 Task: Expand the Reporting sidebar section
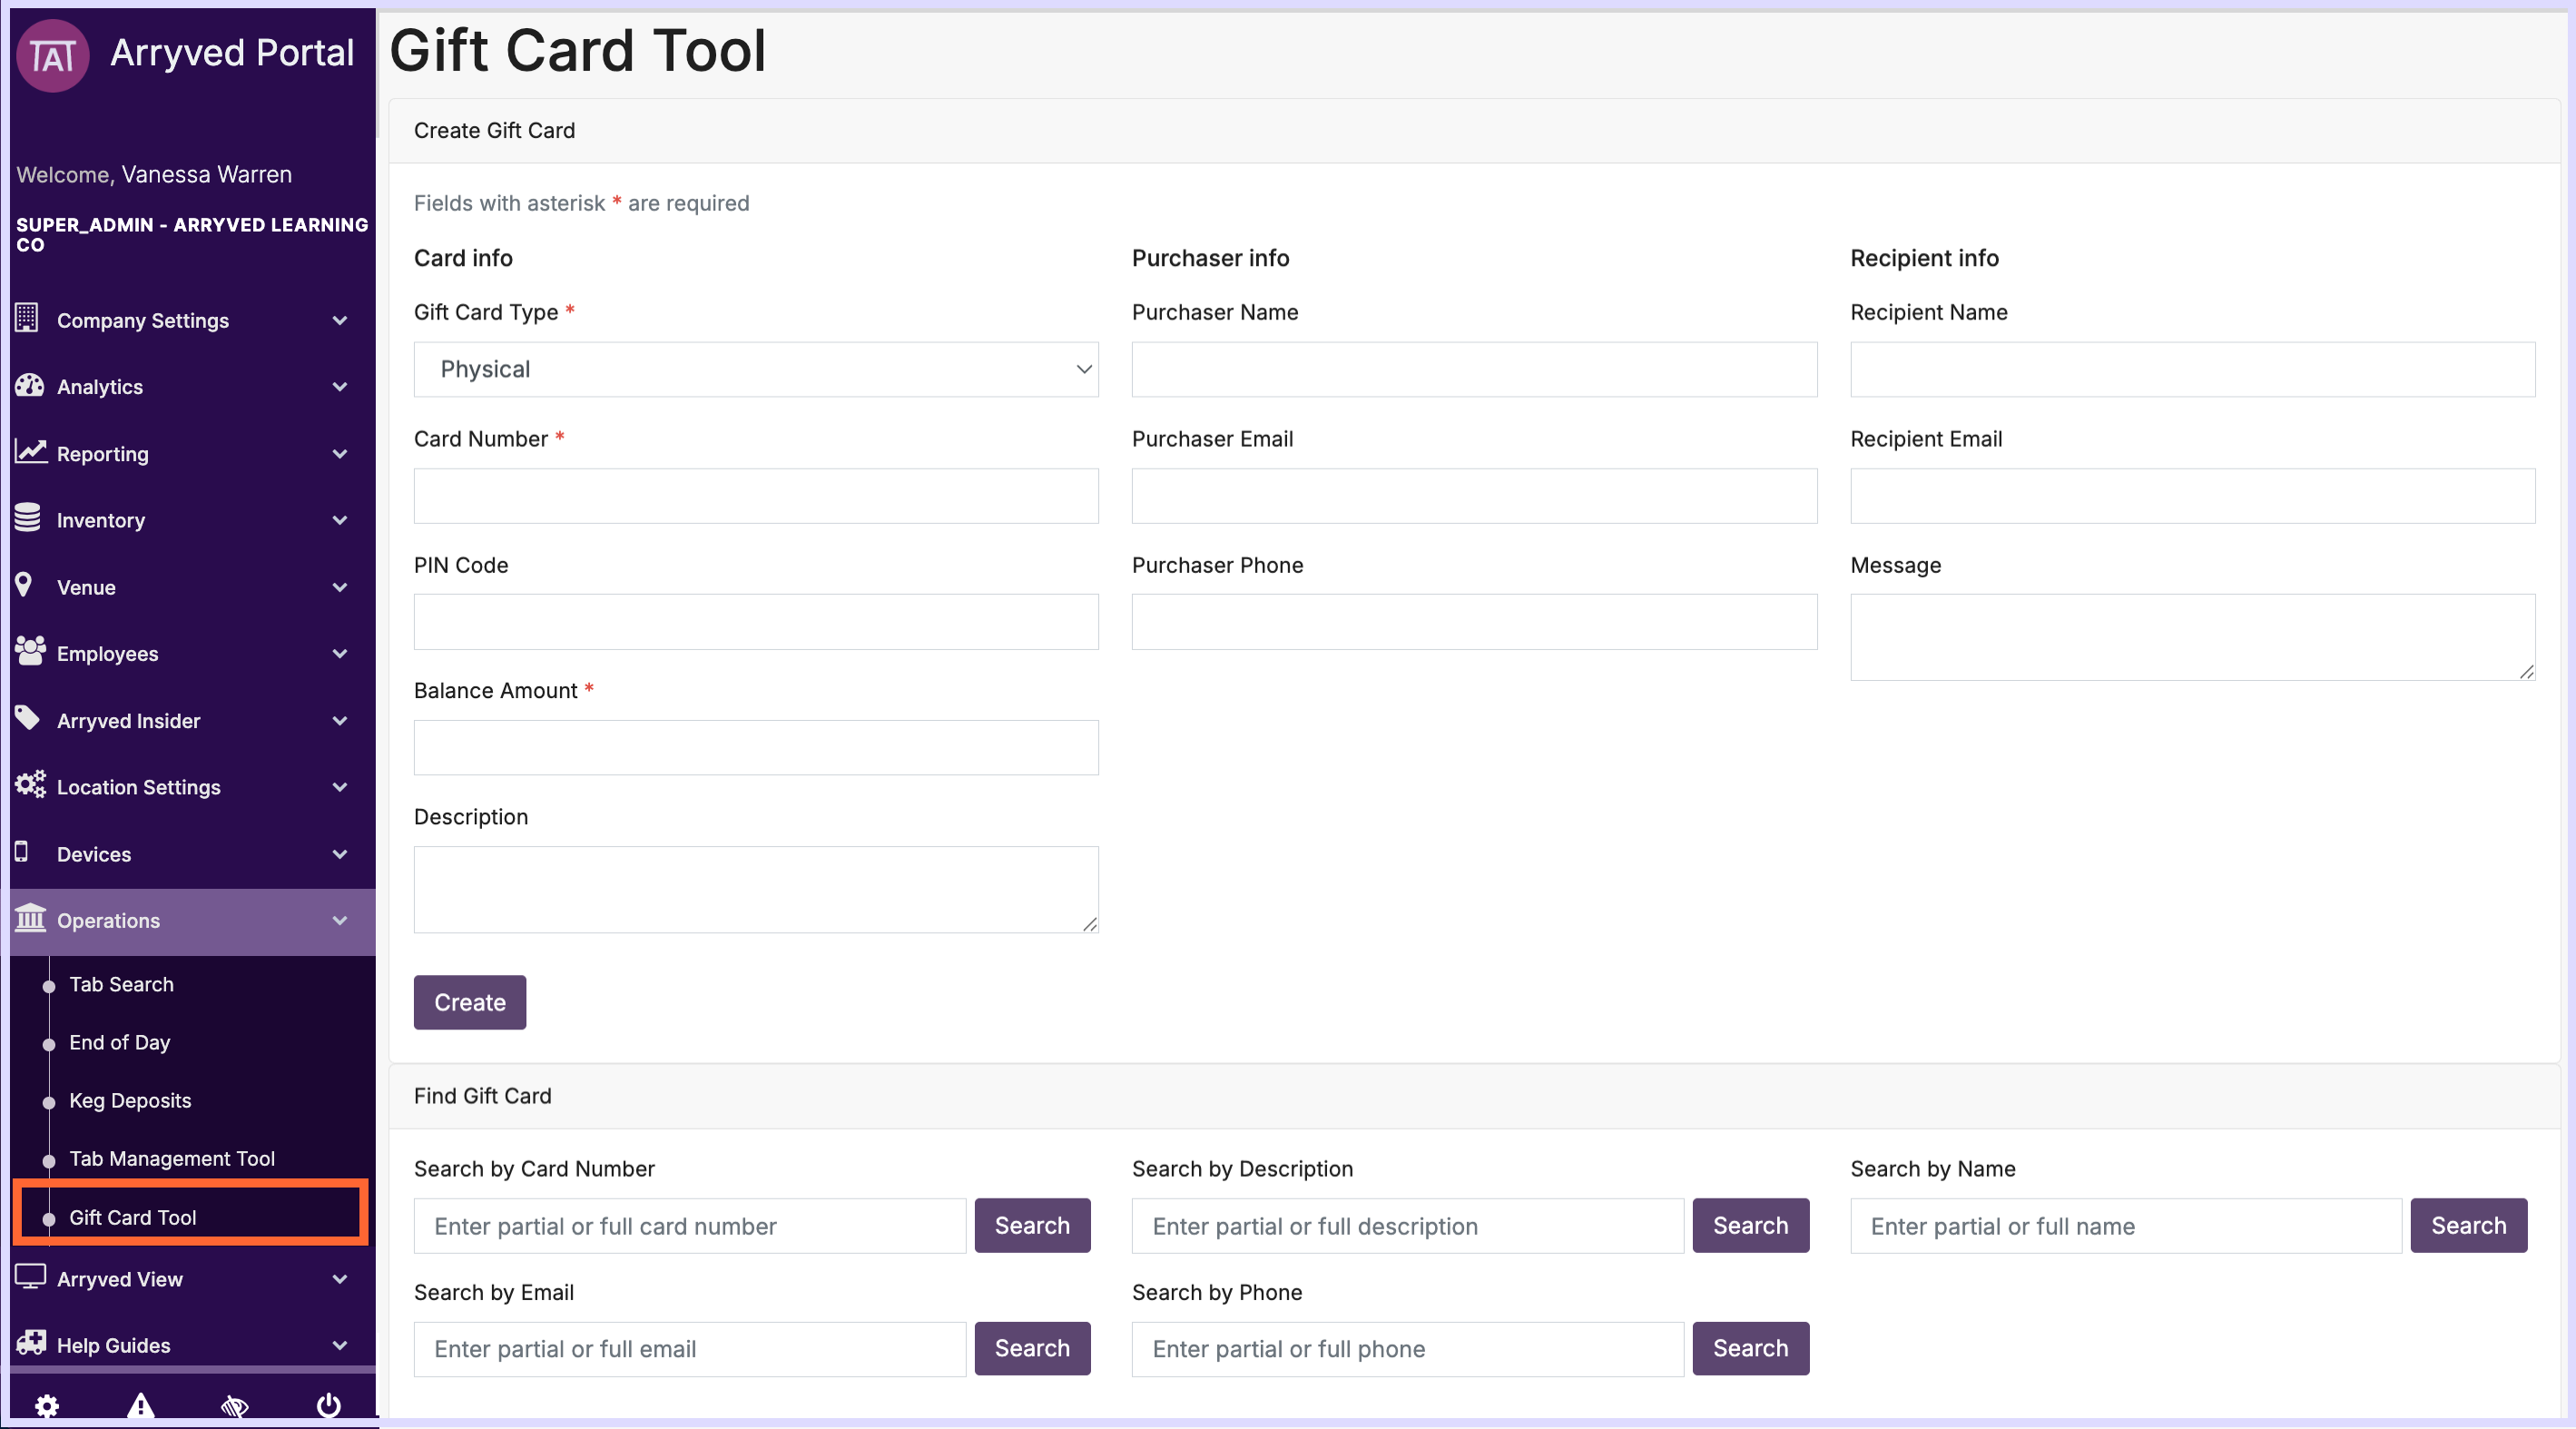(185, 453)
